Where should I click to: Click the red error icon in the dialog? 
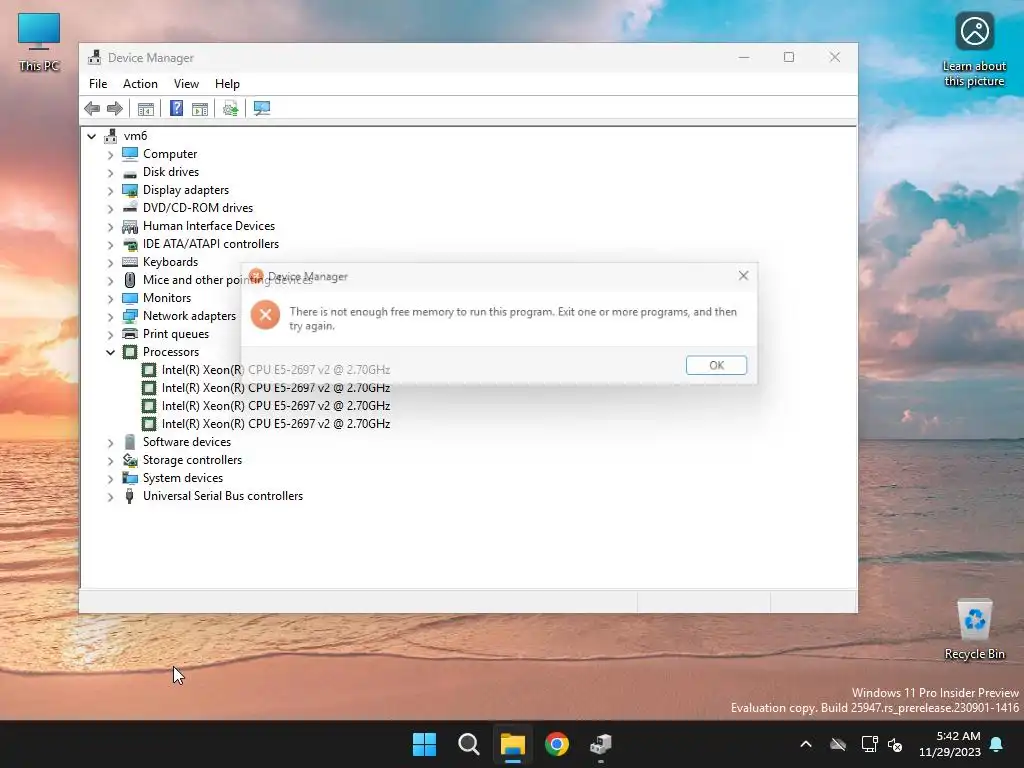point(265,315)
